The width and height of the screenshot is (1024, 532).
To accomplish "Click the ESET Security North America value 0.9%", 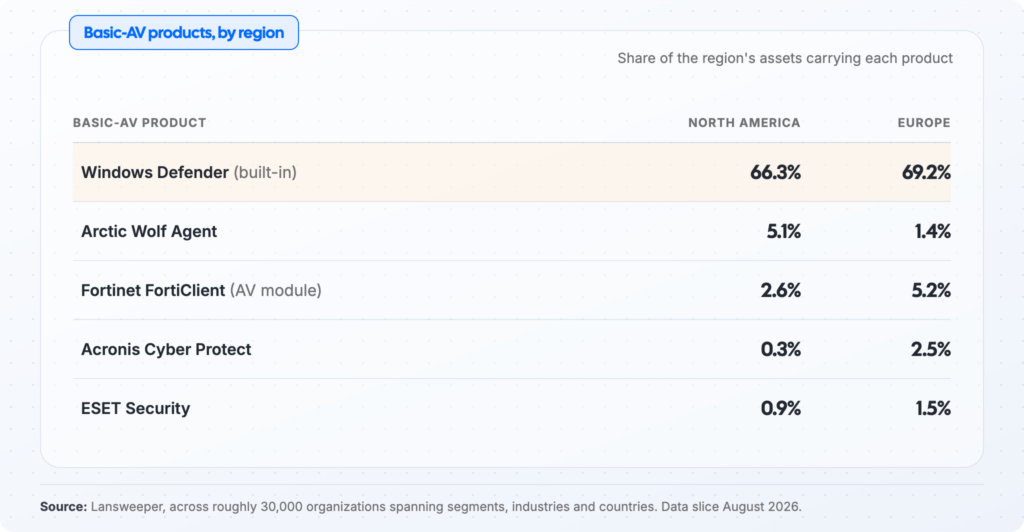I will pyautogui.click(x=780, y=408).
